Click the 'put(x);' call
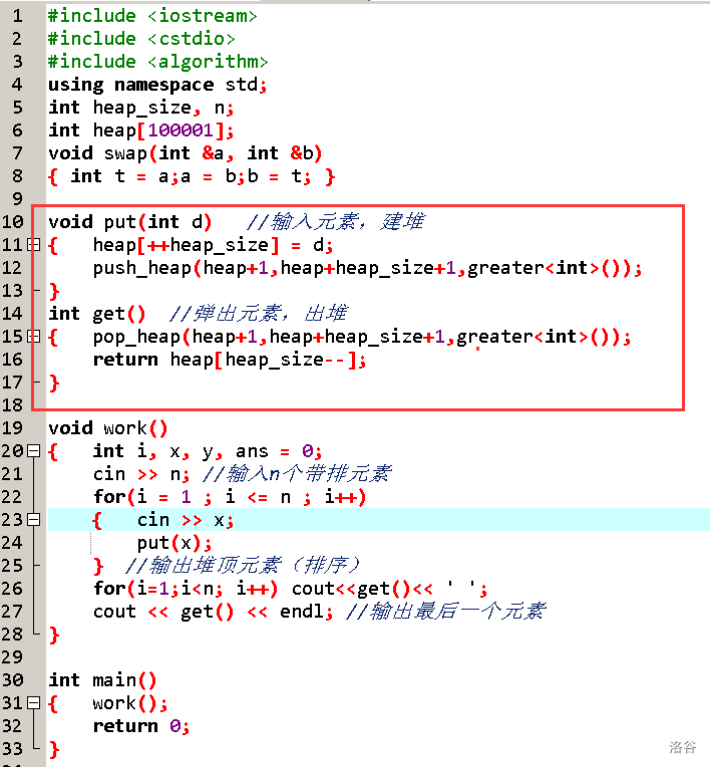The image size is (710, 767). pyautogui.click(x=174, y=543)
